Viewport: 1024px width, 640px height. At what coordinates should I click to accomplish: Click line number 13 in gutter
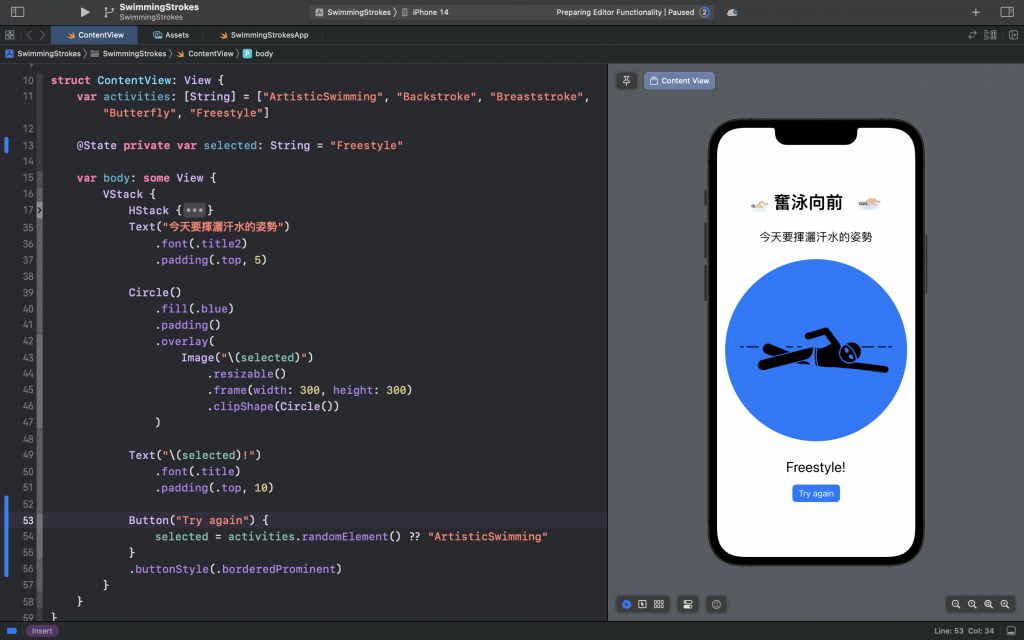[28, 145]
